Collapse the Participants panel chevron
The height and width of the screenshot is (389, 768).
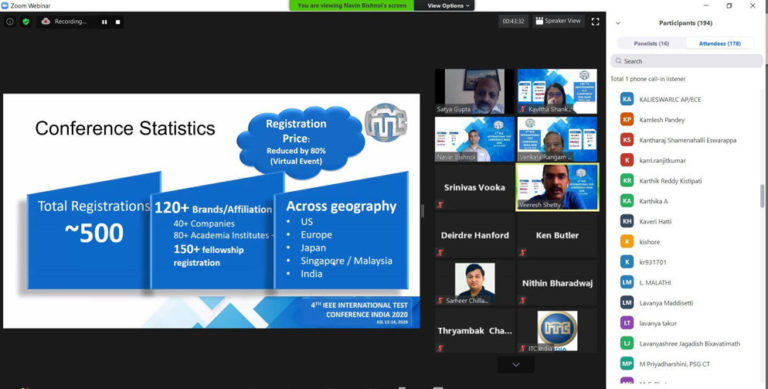(618, 23)
